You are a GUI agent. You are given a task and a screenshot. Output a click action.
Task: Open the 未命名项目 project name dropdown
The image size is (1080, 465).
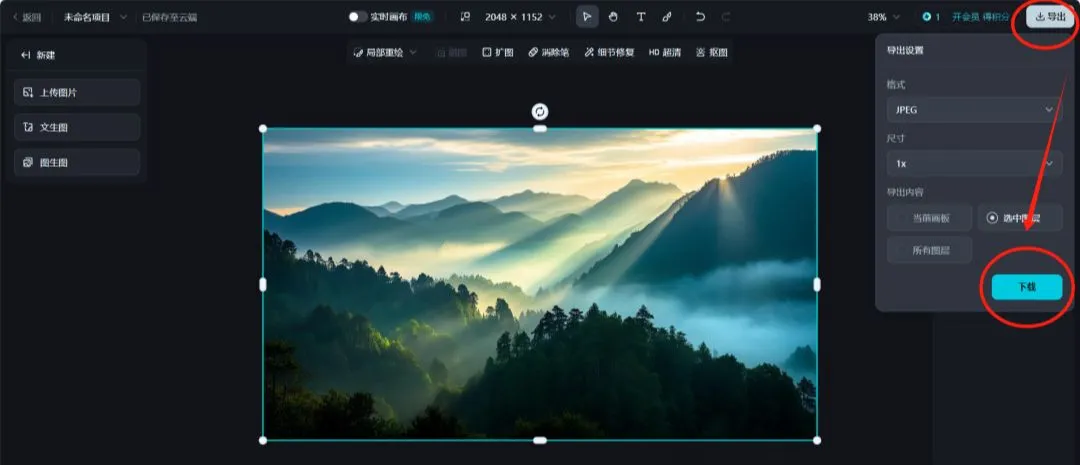(x=95, y=17)
